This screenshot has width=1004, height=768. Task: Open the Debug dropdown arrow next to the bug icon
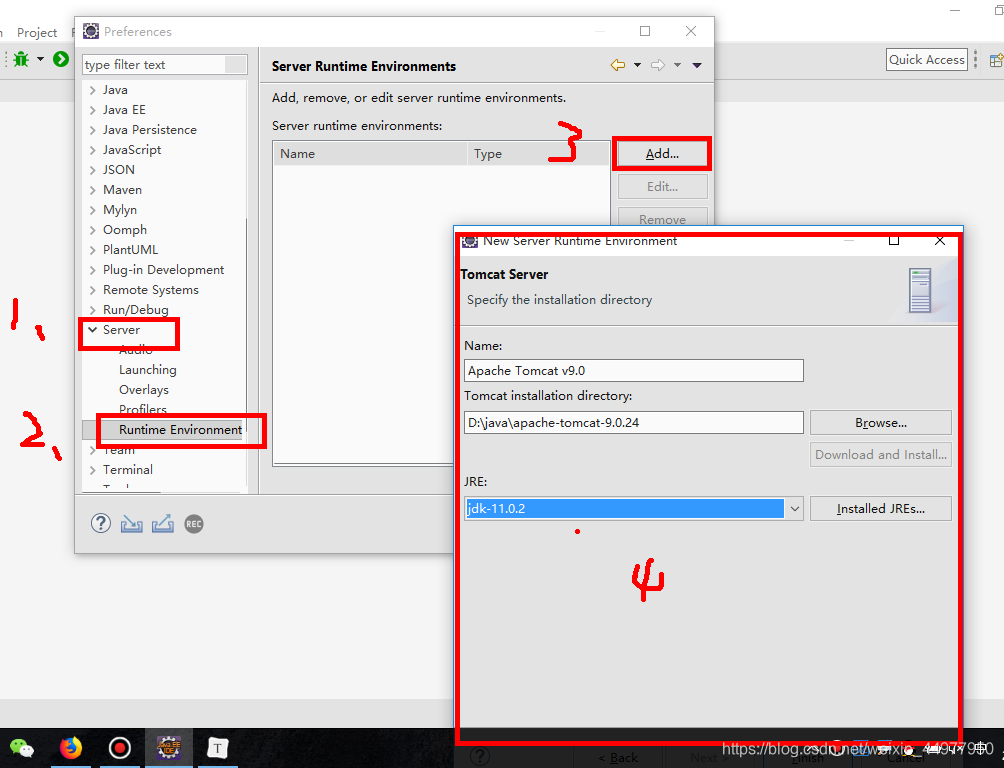(40, 60)
